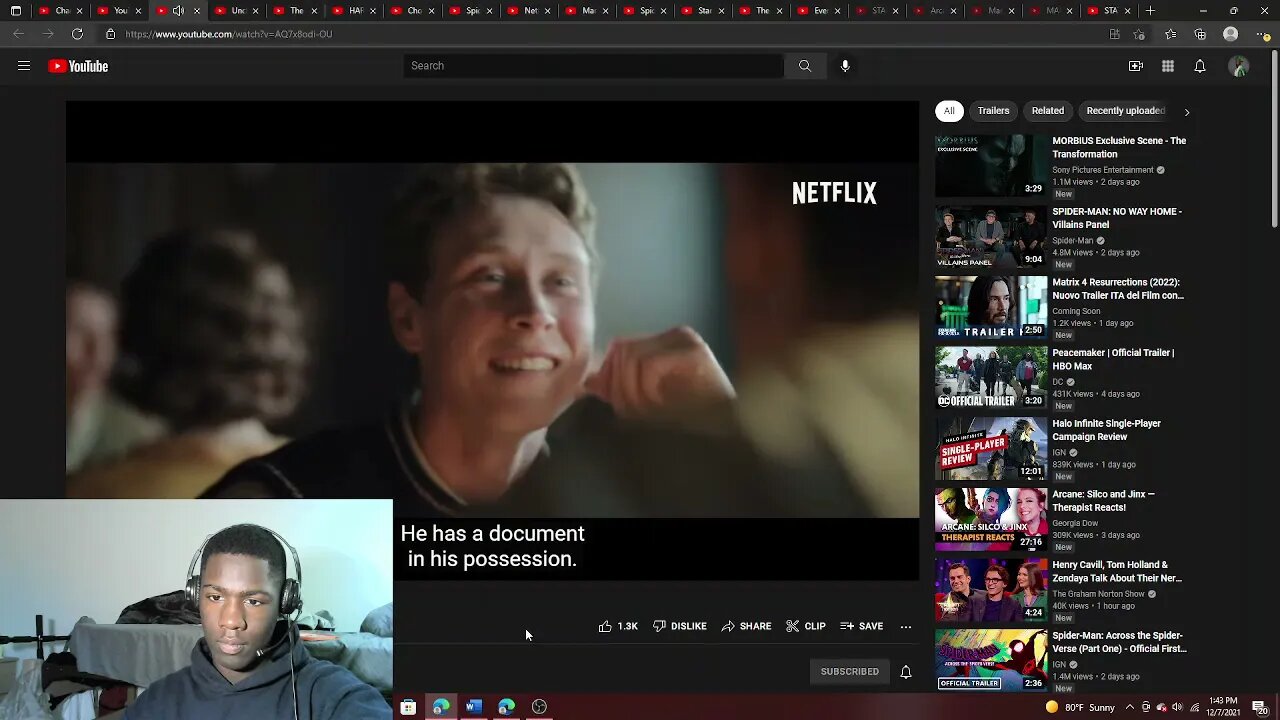The image size is (1280, 720).
Task: Open Spider-Man: Across the Spider-Verse trailer thumbnail
Action: (991, 660)
